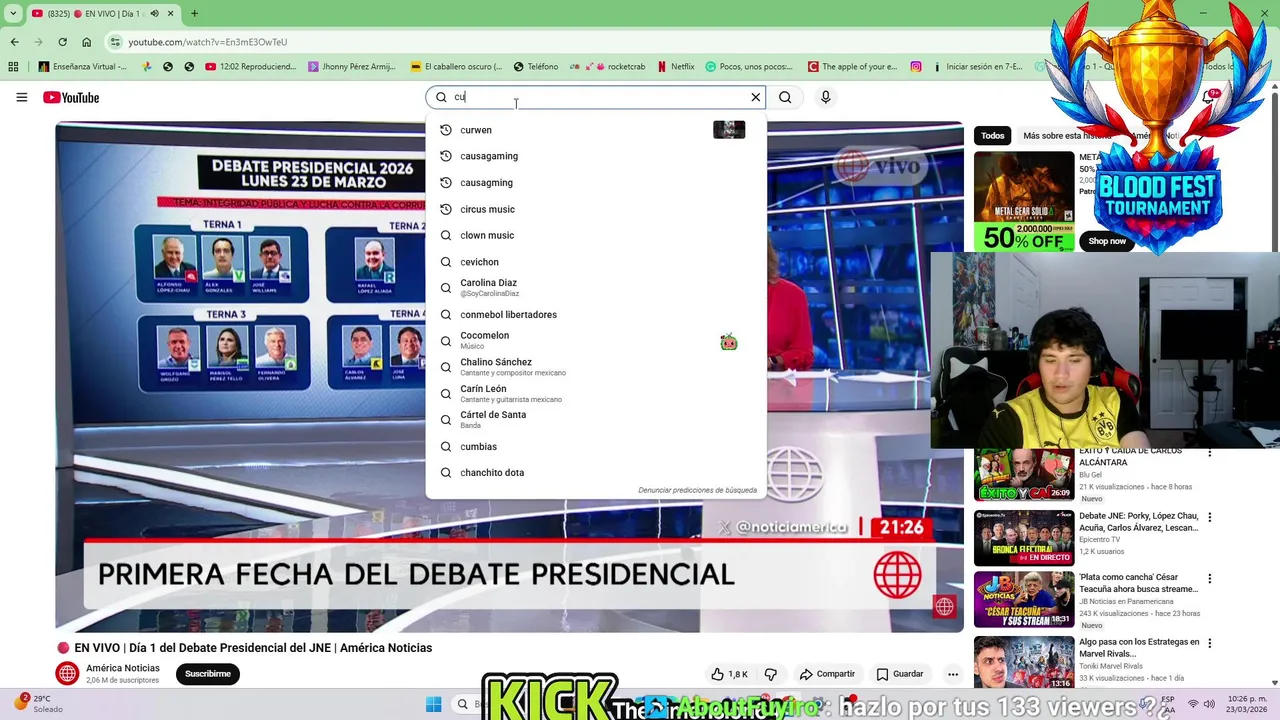Image resolution: width=1280 pixels, height=720 pixels.
Task: Select the 'Todos' filter chip
Action: click(x=992, y=136)
